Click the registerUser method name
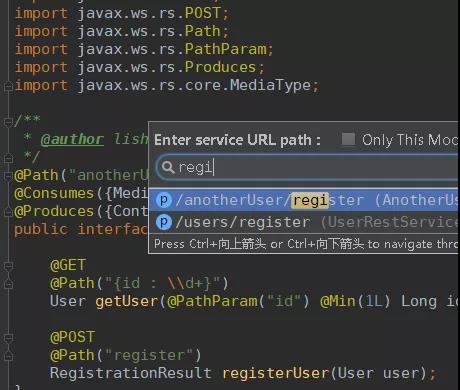This screenshot has width=460, height=390. tap(276, 373)
